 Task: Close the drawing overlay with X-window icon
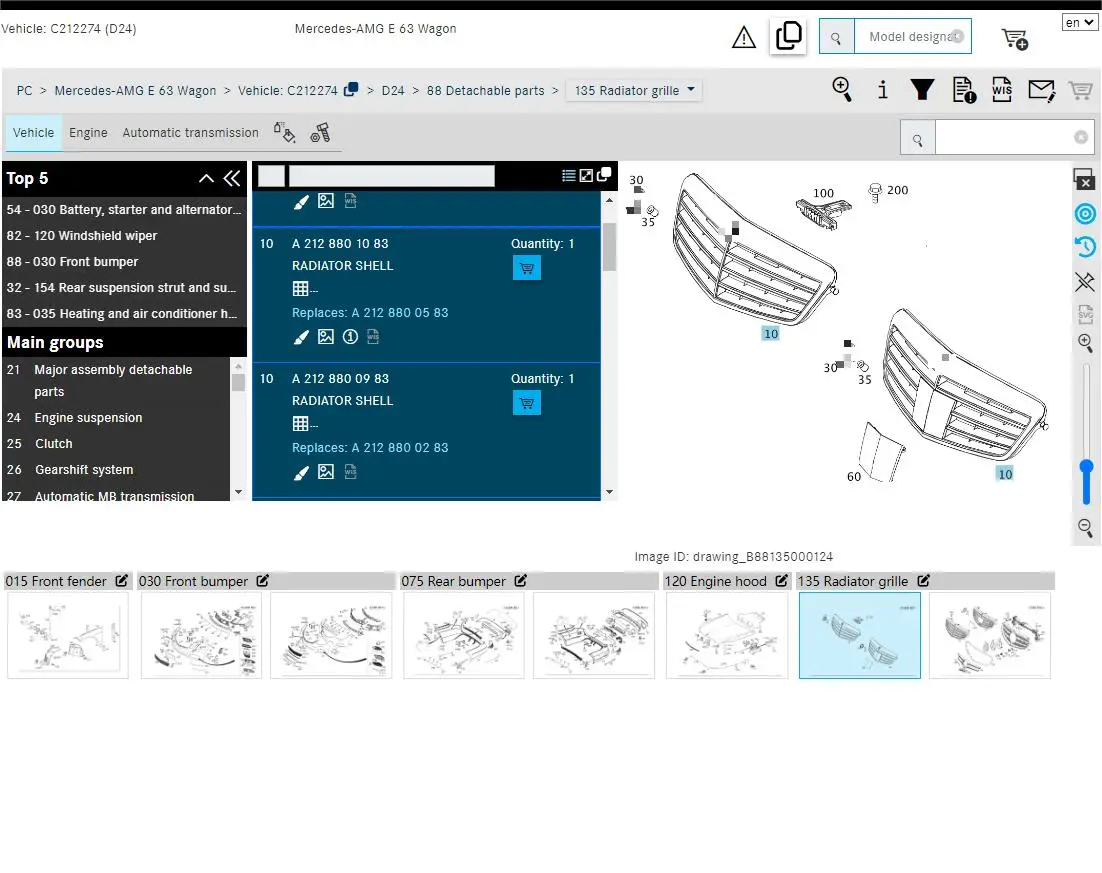(1084, 179)
